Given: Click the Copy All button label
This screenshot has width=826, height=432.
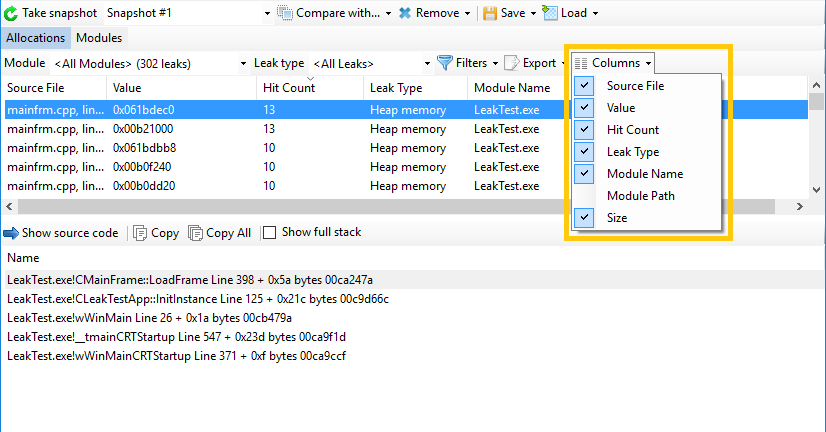Looking at the screenshot, I should (x=229, y=233).
